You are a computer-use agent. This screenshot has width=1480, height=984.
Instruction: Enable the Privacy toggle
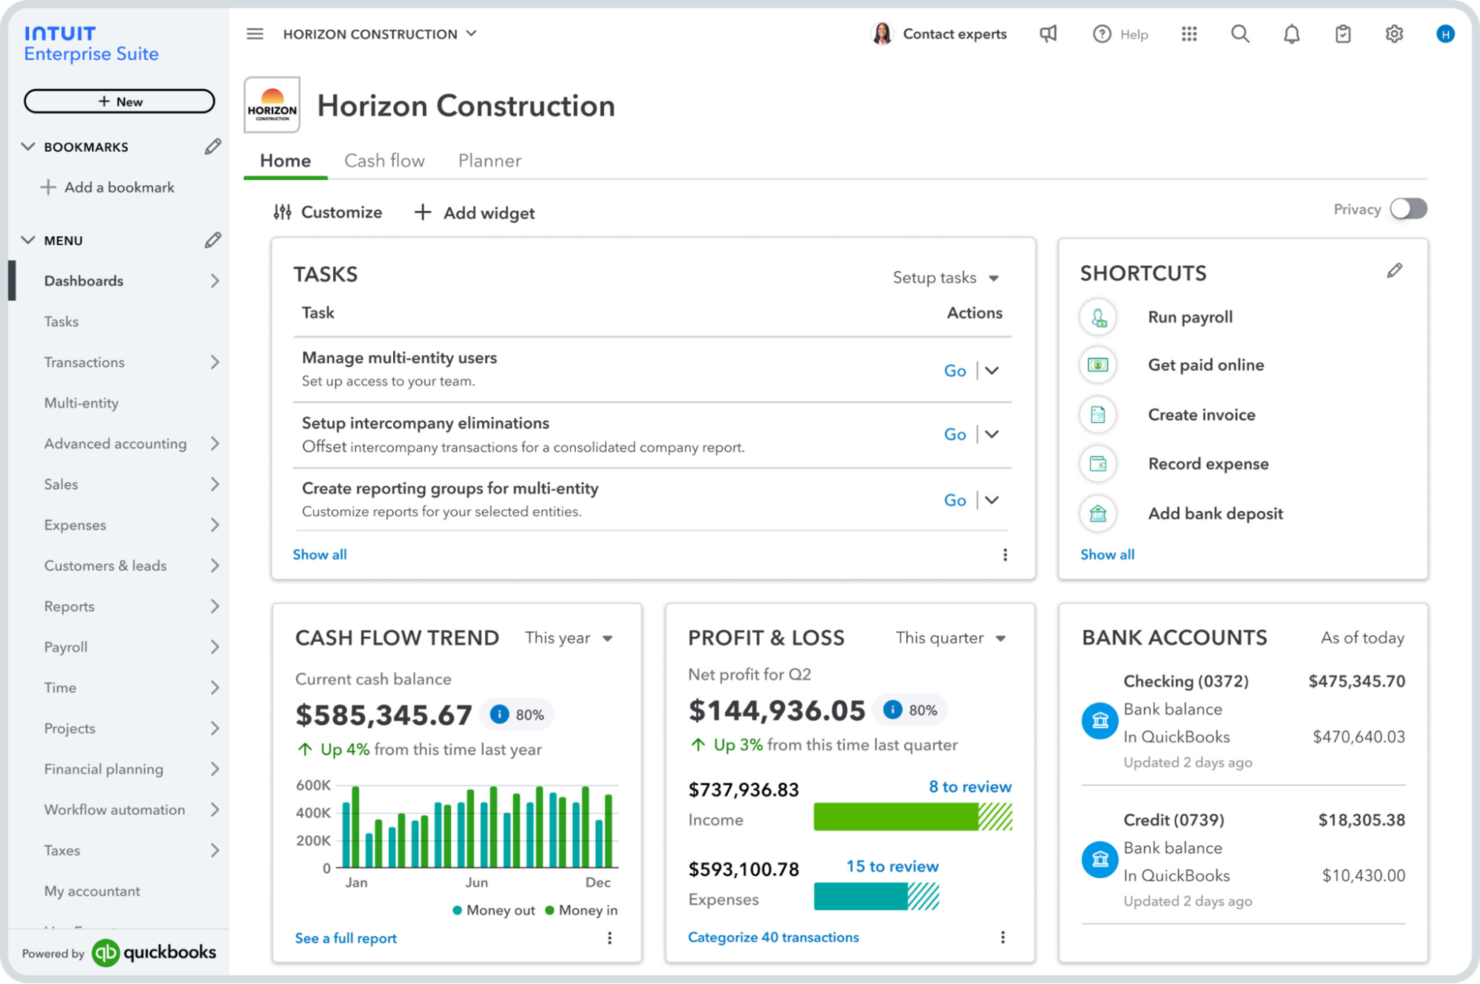tap(1409, 209)
